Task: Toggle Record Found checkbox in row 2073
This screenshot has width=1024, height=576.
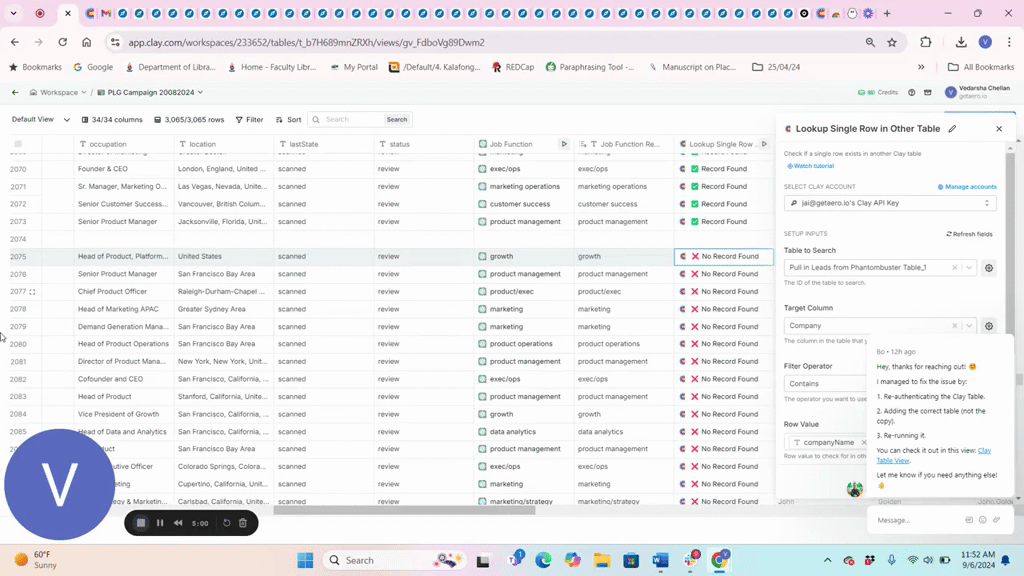Action: (695, 222)
